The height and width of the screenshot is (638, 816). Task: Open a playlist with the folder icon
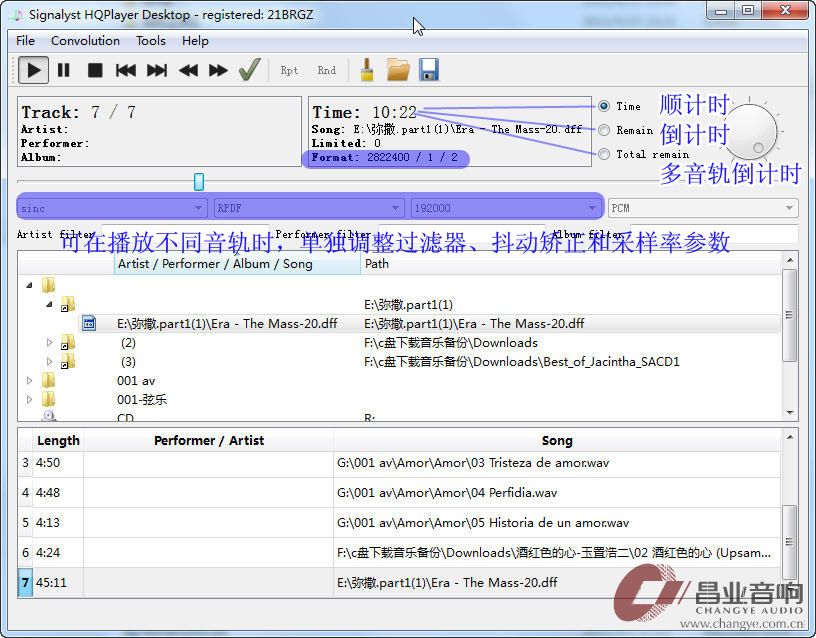click(x=398, y=70)
